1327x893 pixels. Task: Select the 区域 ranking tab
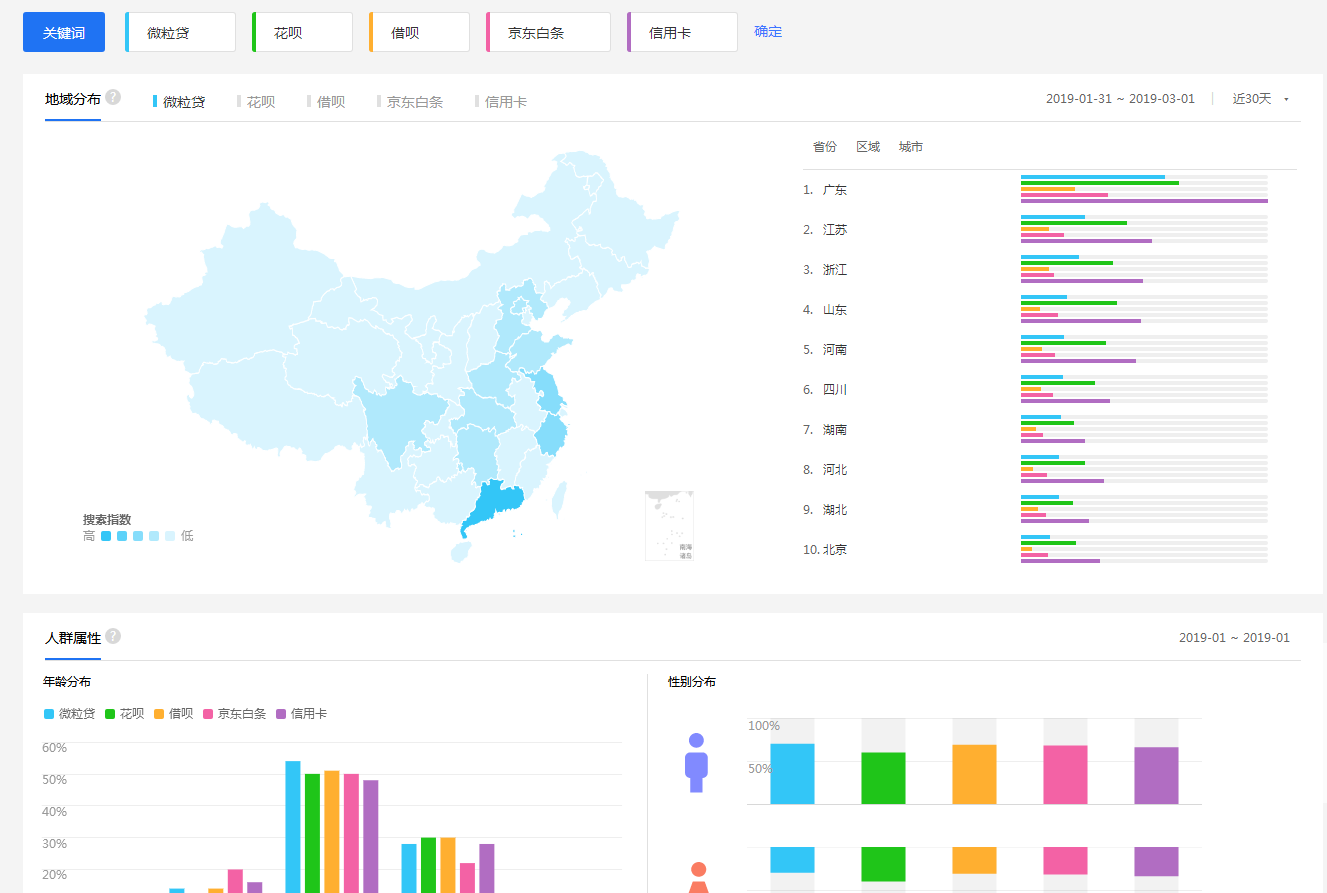pyautogui.click(x=868, y=147)
